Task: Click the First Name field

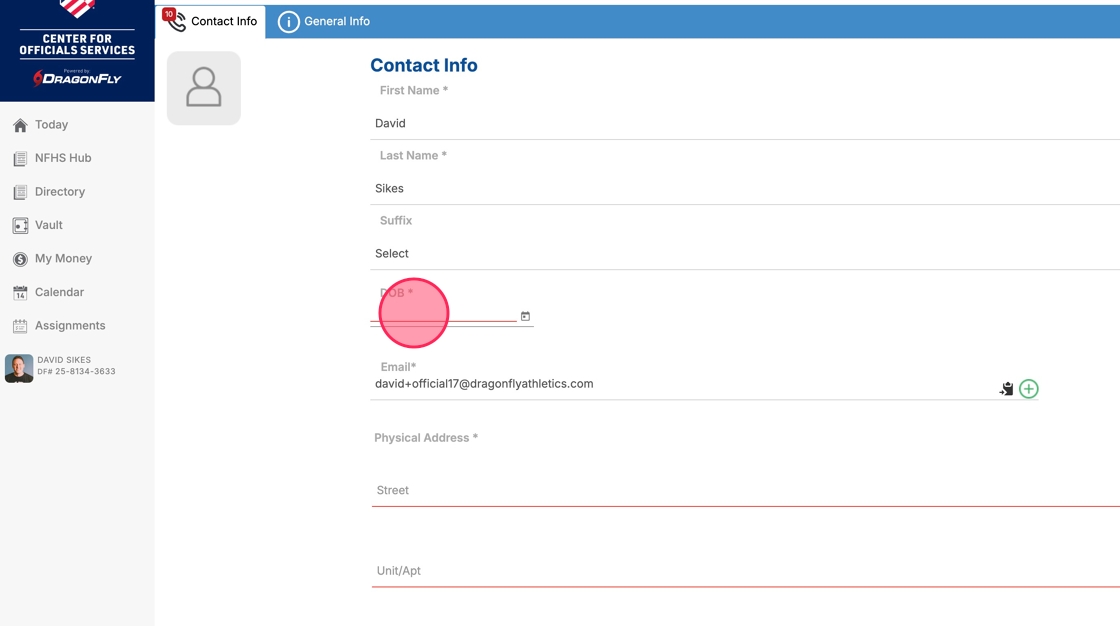Action: pyautogui.click(x=744, y=123)
